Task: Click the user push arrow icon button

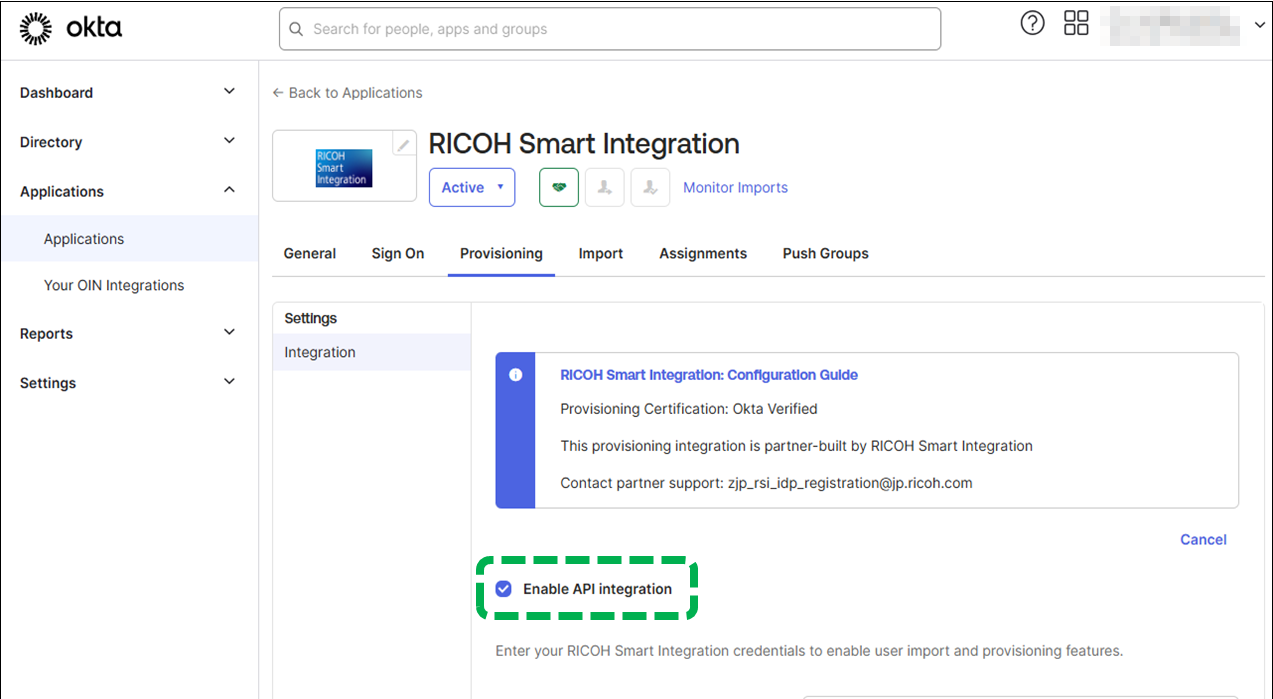Action: point(605,188)
